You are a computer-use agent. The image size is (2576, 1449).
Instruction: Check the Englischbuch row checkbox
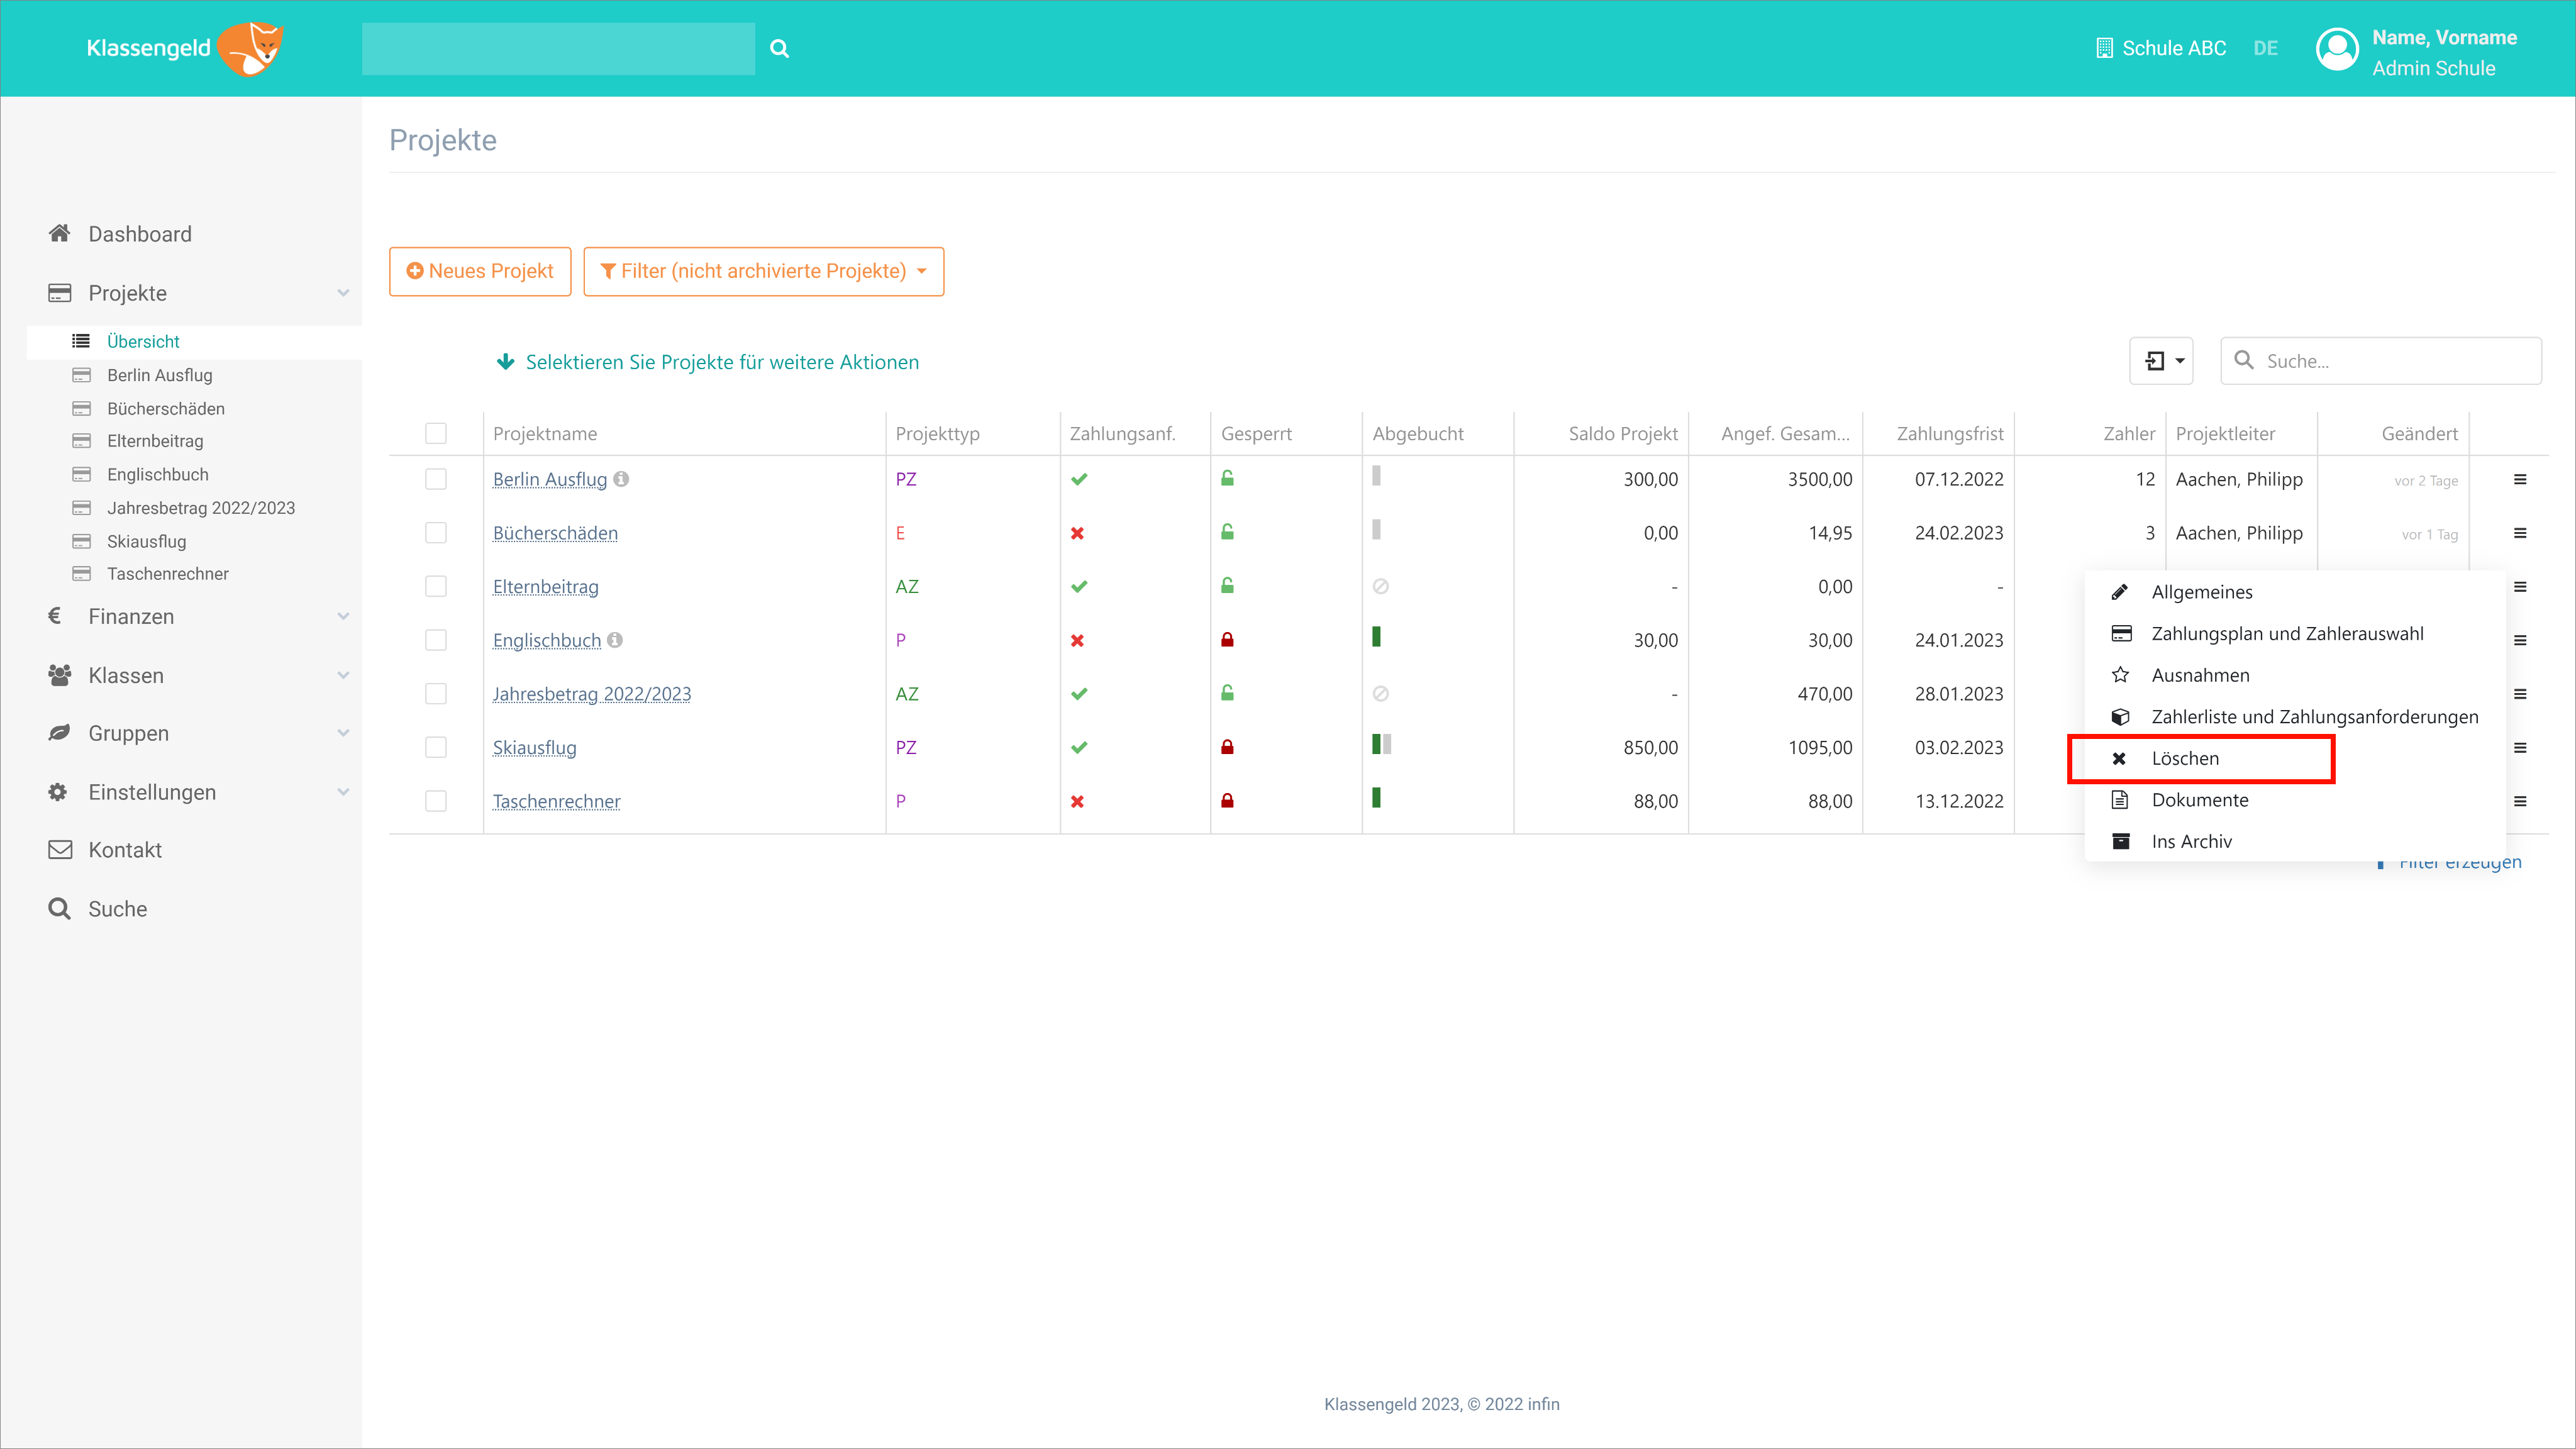(436, 640)
